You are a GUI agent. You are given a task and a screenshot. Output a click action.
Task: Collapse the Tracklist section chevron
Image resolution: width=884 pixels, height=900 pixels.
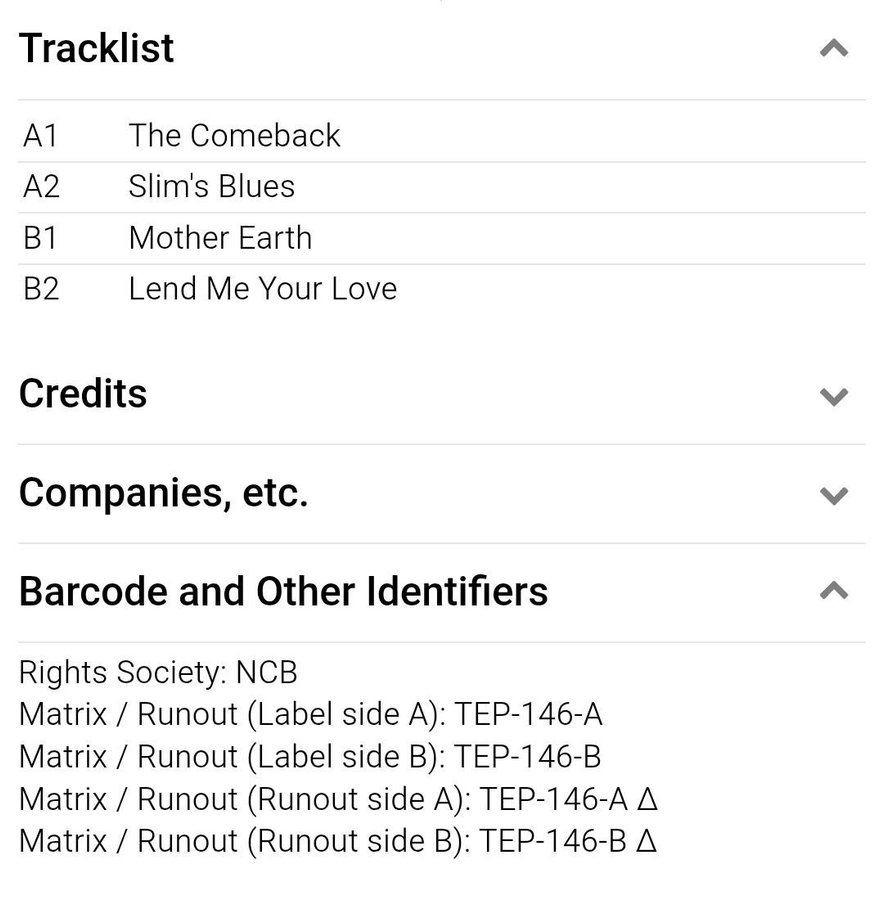[x=833, y=48]
